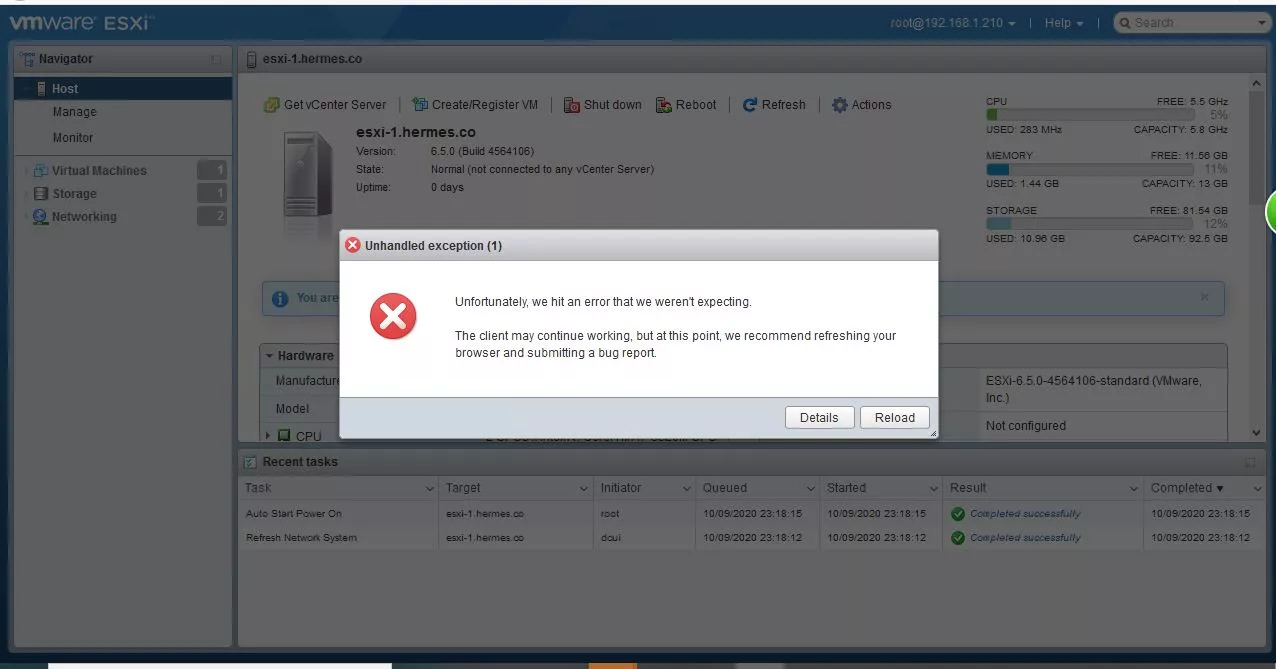Open the Target column dropdown arrow
1276x669 pixels.
tap(584, 489)
